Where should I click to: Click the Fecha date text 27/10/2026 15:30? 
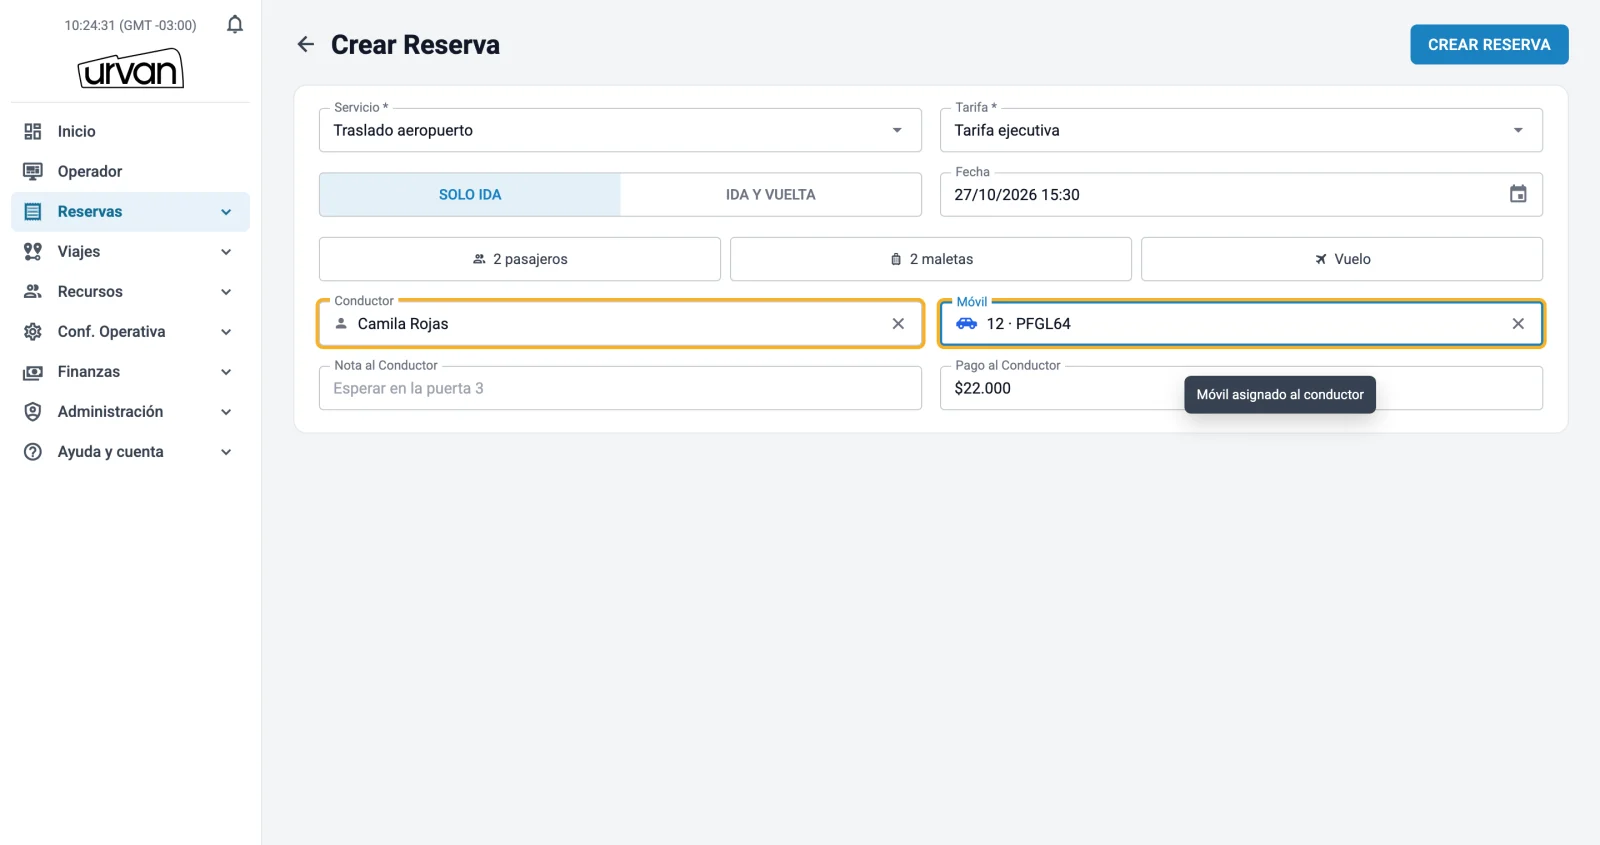pos(1017,195)
